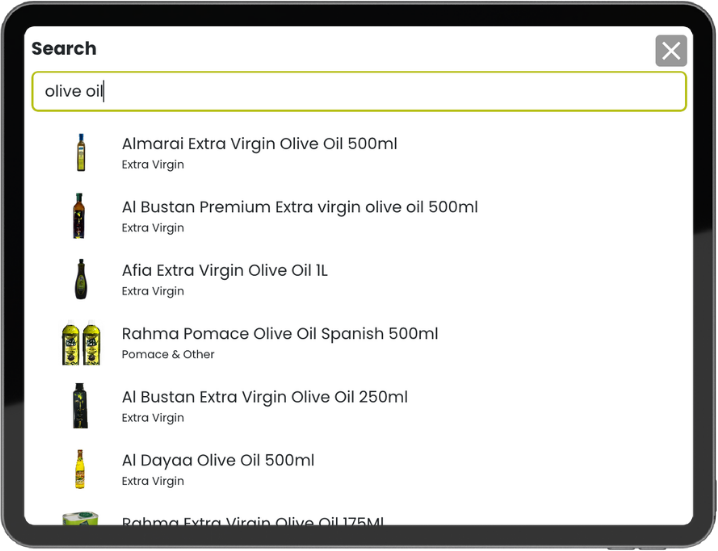Click Extra Virgin label under Afia
This screenshot has height=551, width=718.
click(153, 291)
